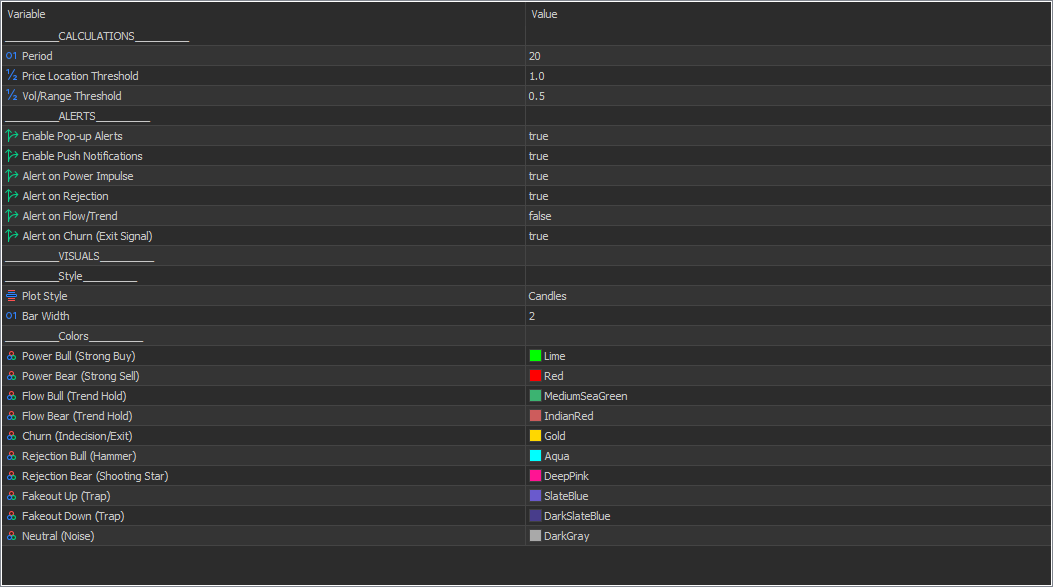Click the integer icon beside Bar Width

(11, 316)
